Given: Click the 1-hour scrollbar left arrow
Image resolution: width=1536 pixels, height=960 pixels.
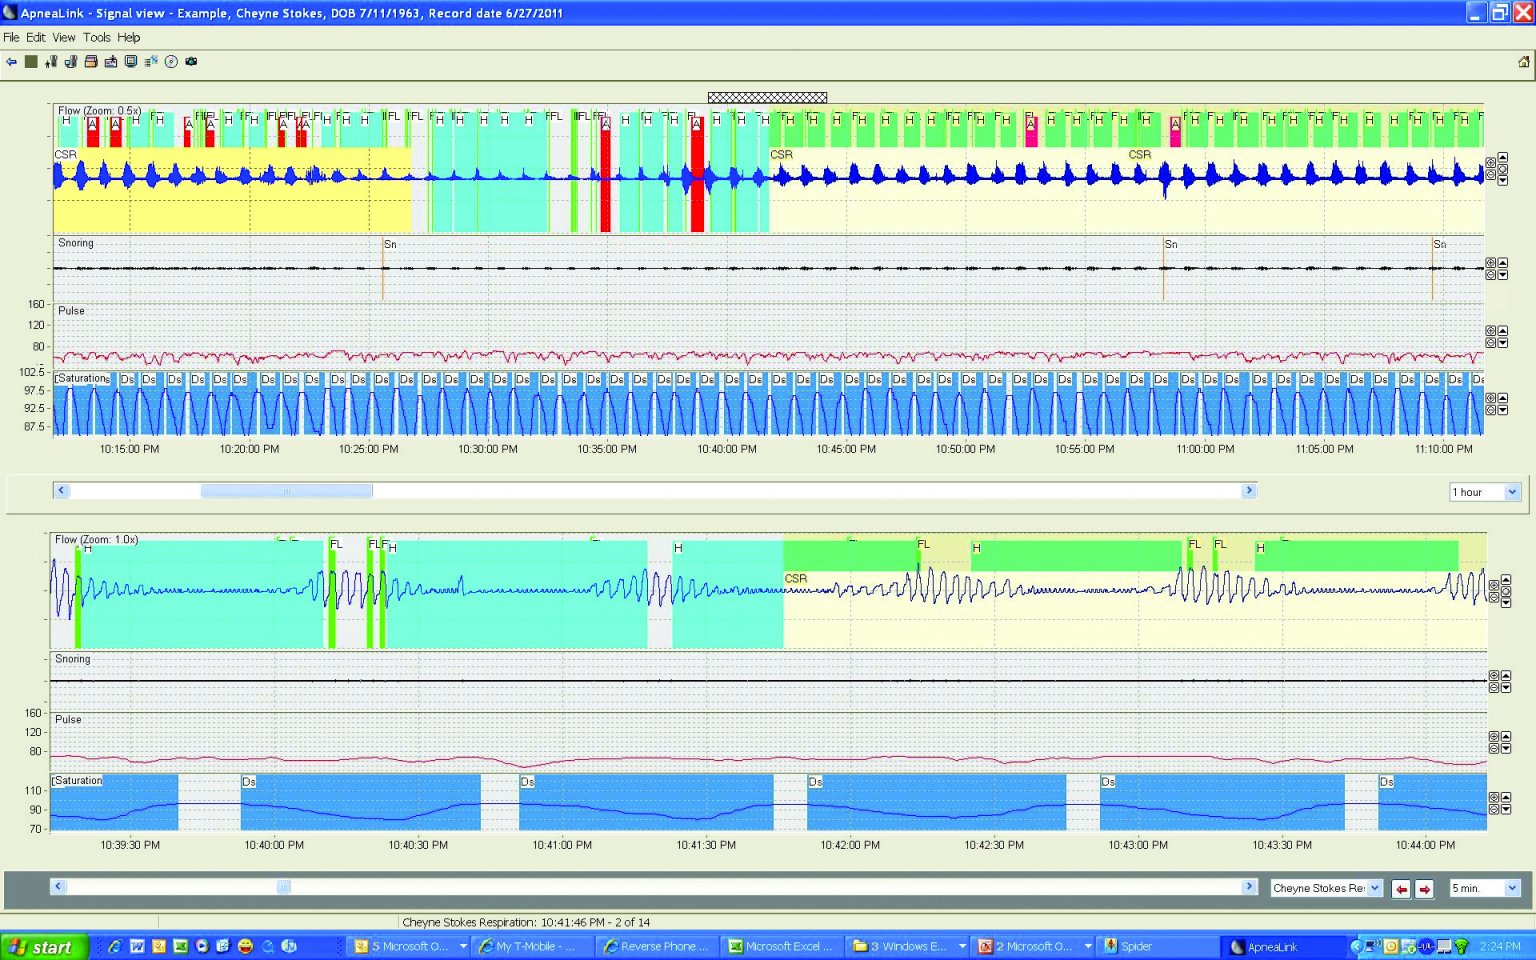Looking at the screenshot, I should tap(61, 491).
